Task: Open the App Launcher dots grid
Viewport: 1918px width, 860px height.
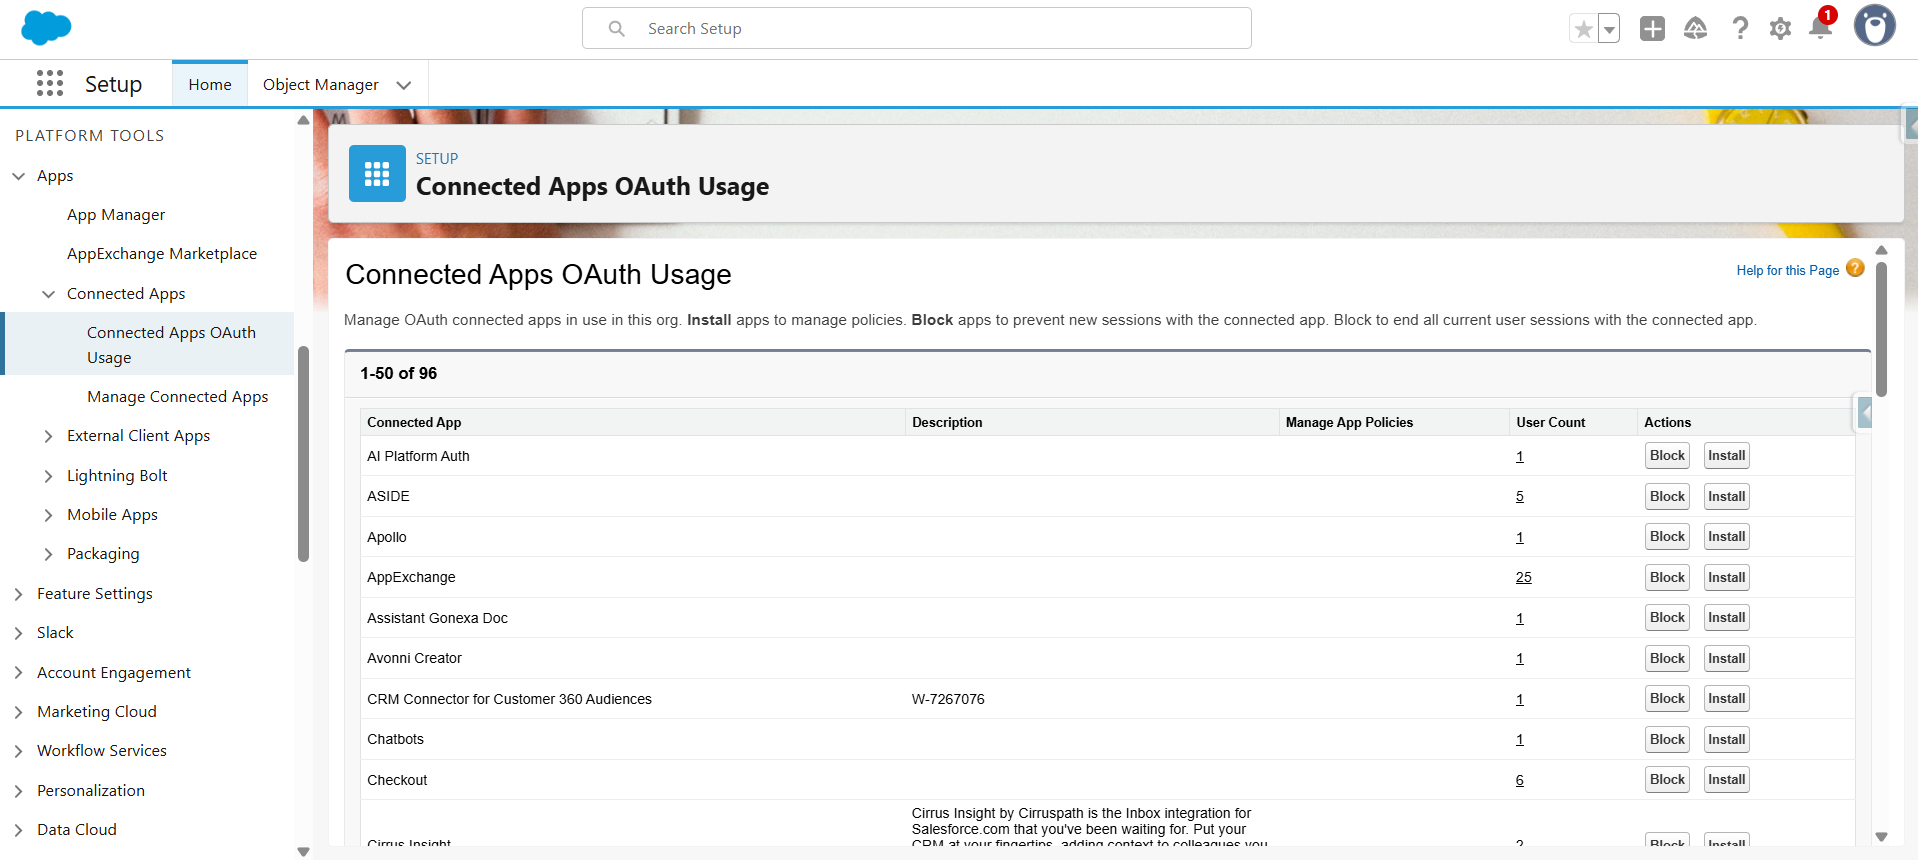Action: (x=50, y=83)
